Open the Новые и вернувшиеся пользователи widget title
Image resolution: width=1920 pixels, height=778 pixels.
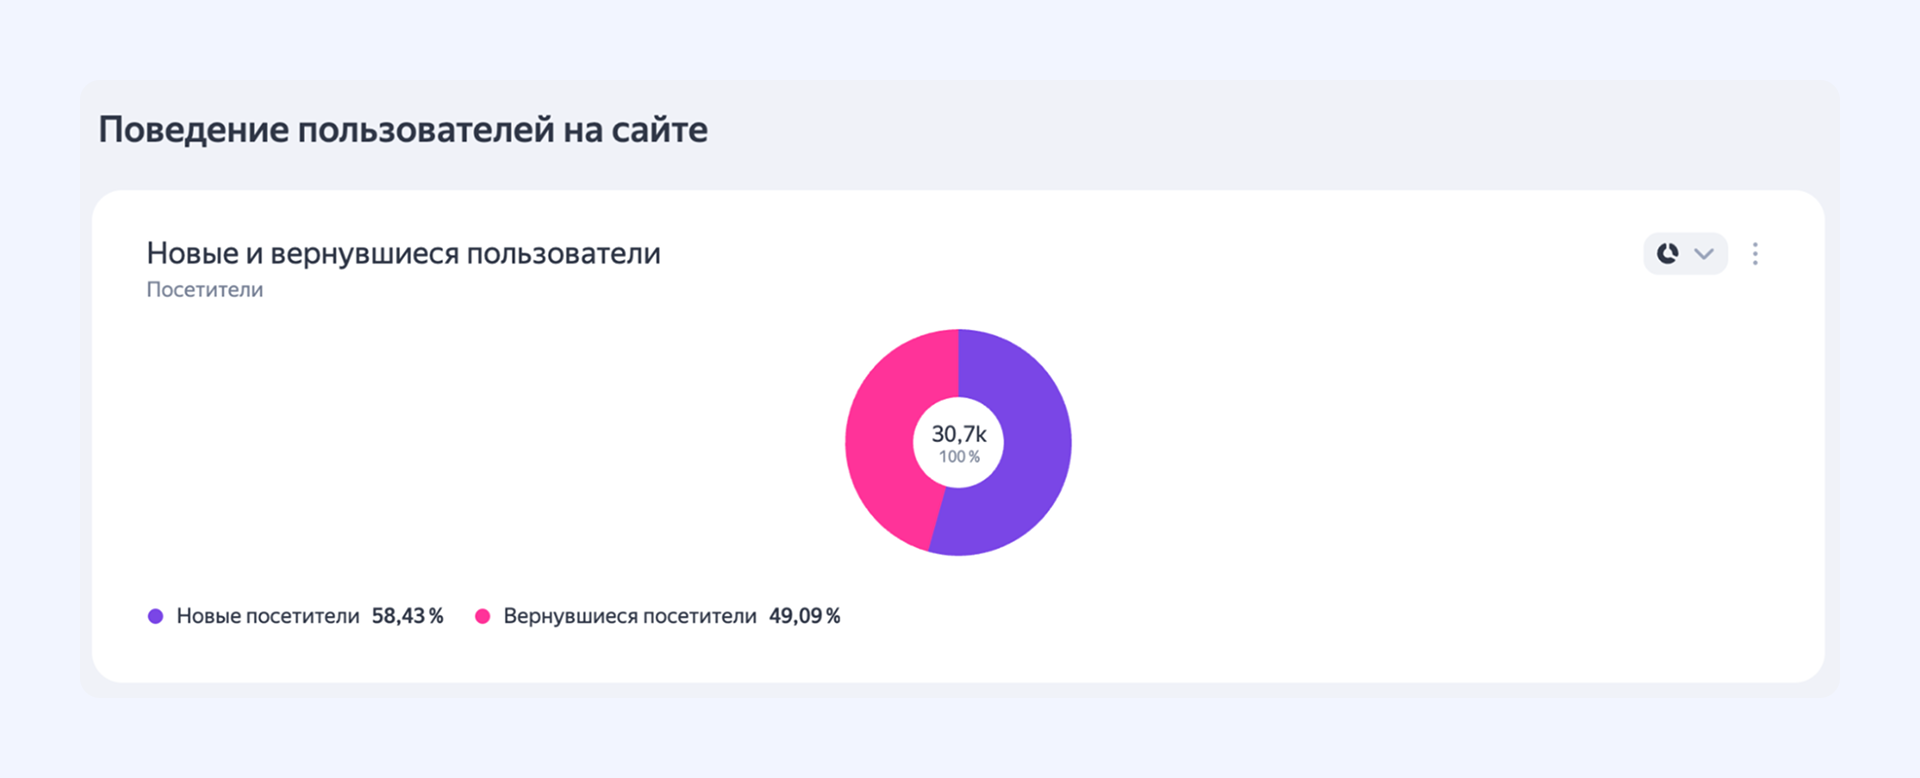pos(403,254)
